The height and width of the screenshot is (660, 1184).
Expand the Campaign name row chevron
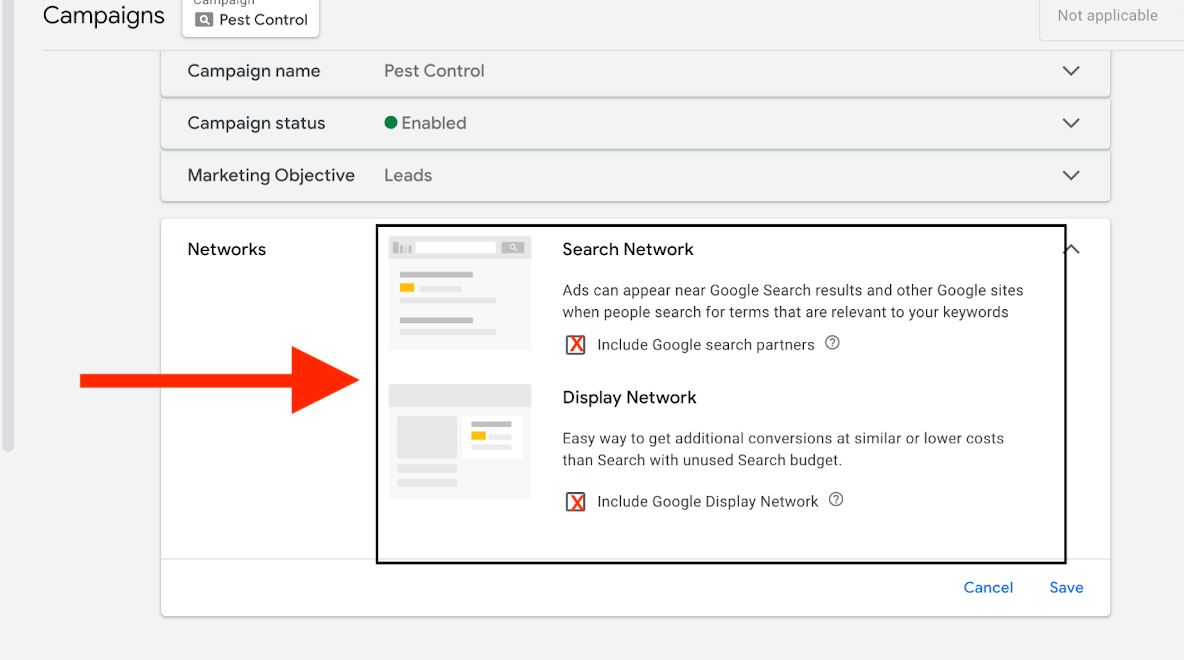pyautogui.click(x=1071, y=71)
